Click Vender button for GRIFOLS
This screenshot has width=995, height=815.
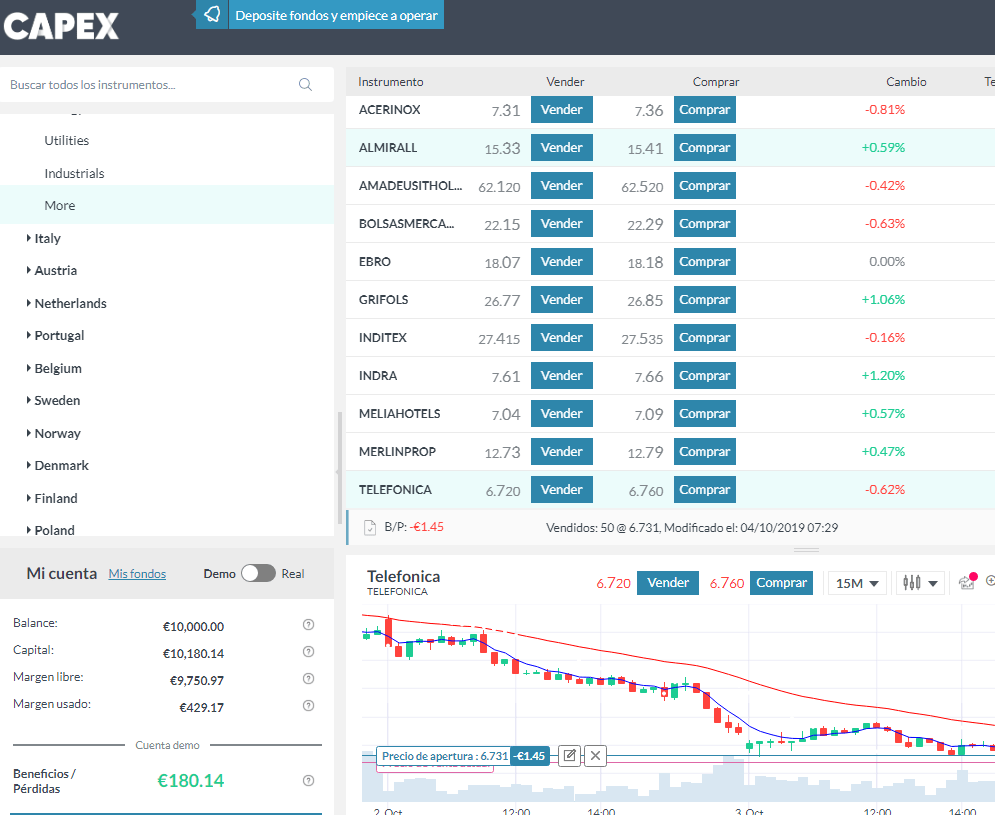pyautogui.click(x=561, y=300)
